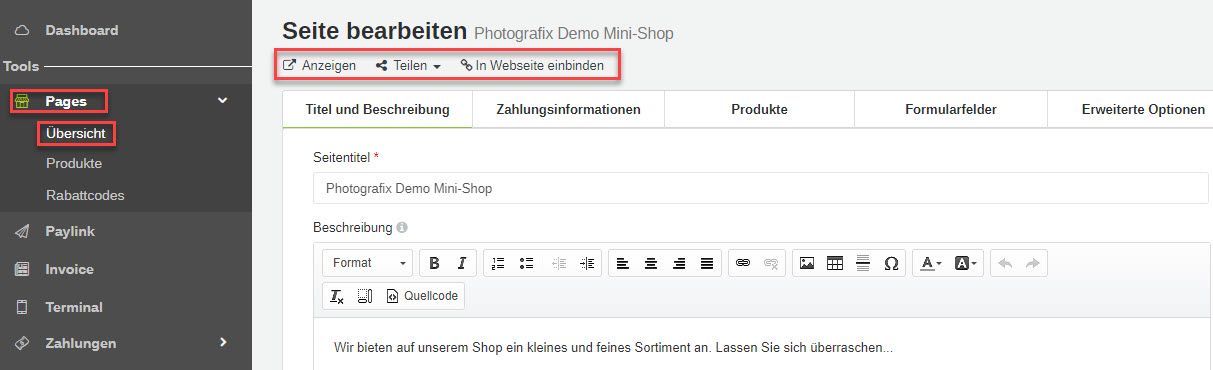Insert a hyperlink with the link icon
This screenshot has width=1213, height=370.
(x=742, y=263)
